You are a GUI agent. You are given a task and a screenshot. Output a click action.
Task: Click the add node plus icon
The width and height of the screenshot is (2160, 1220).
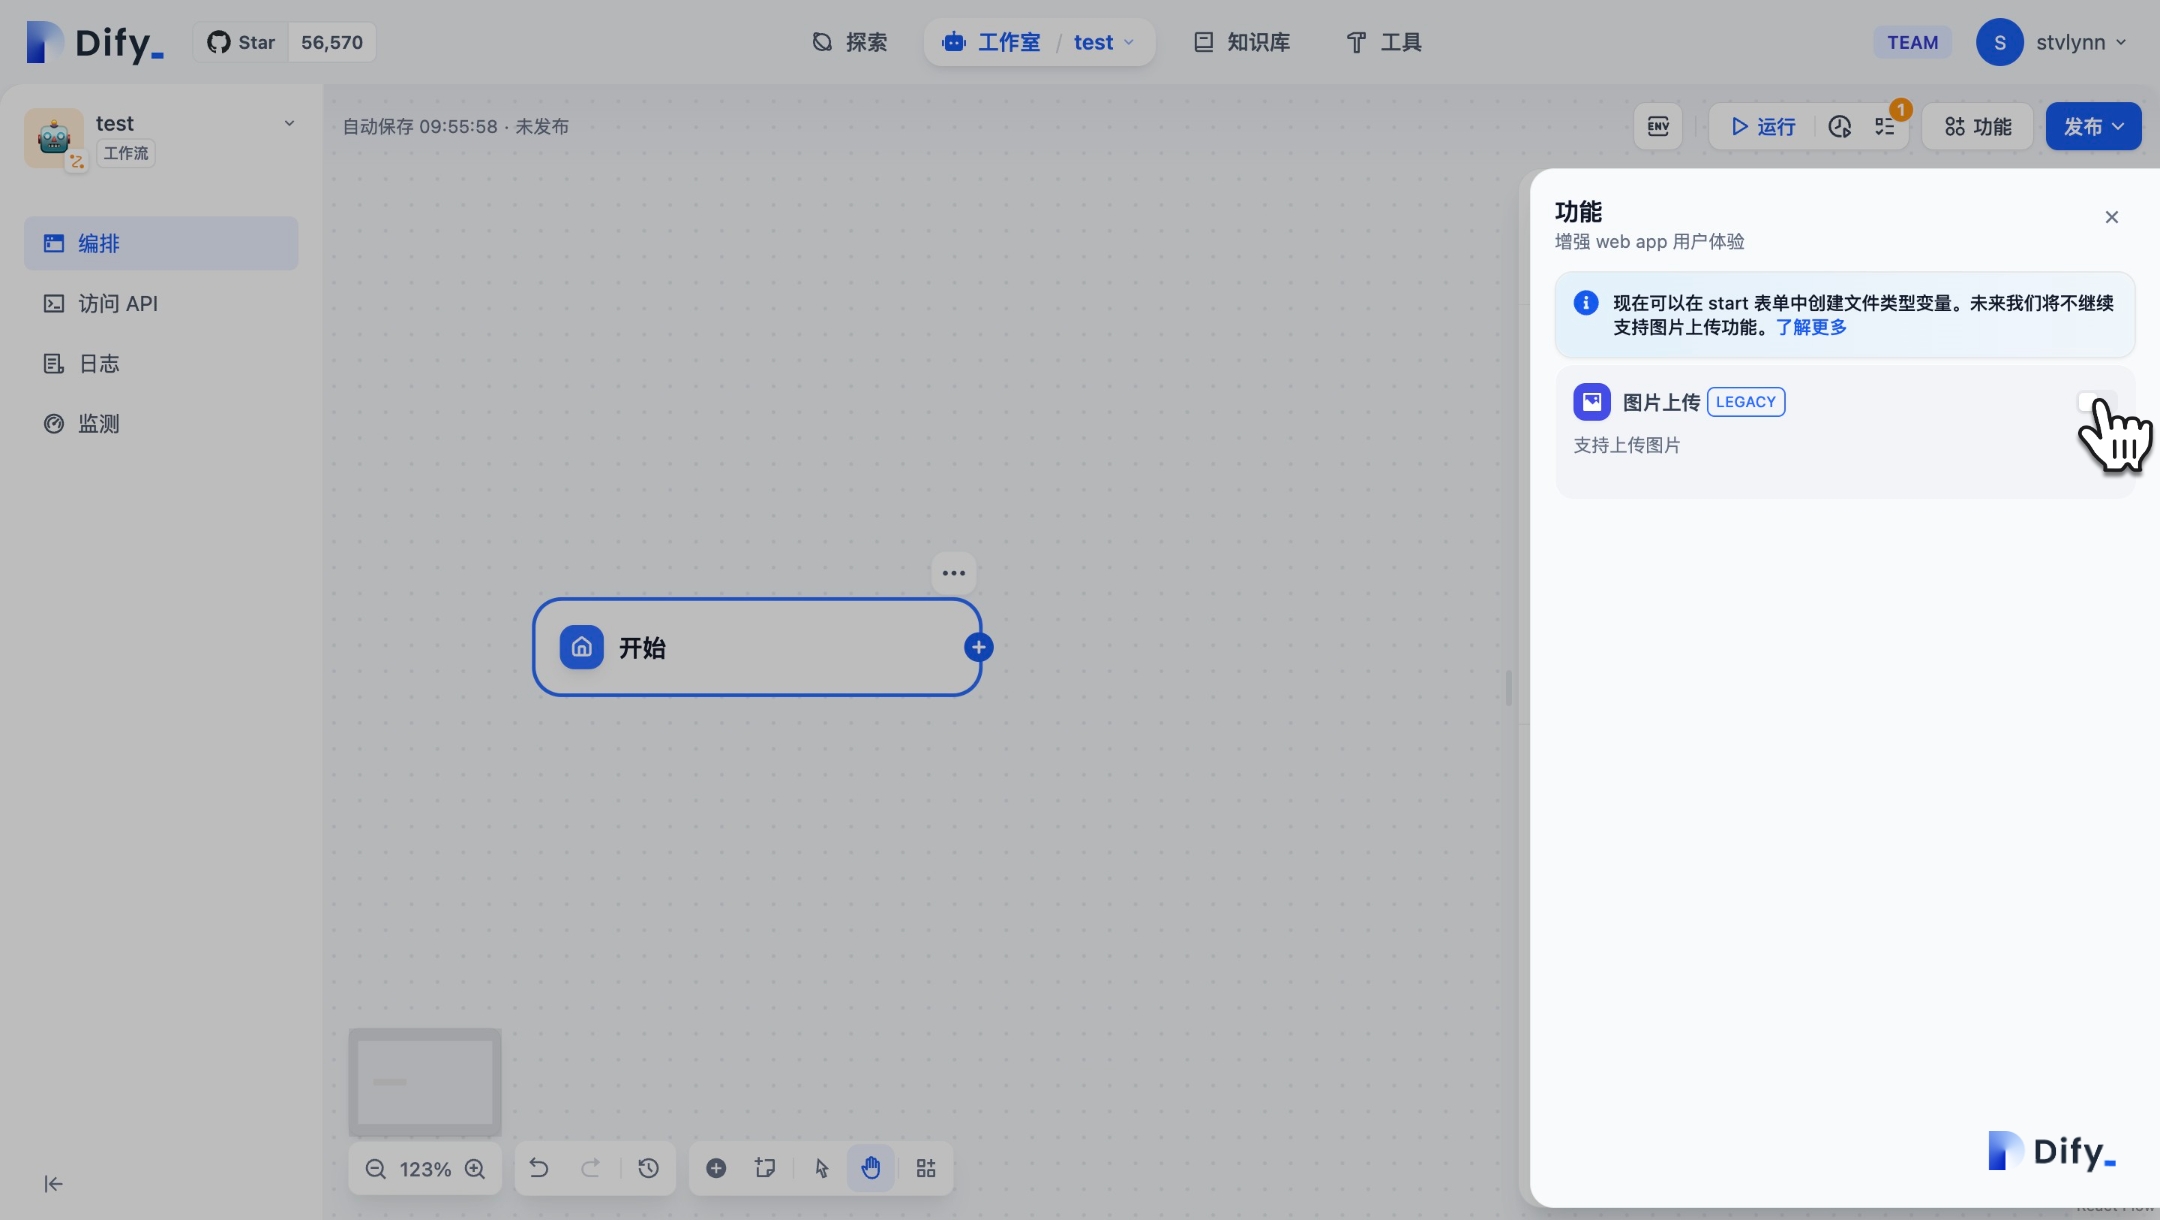716,1168
